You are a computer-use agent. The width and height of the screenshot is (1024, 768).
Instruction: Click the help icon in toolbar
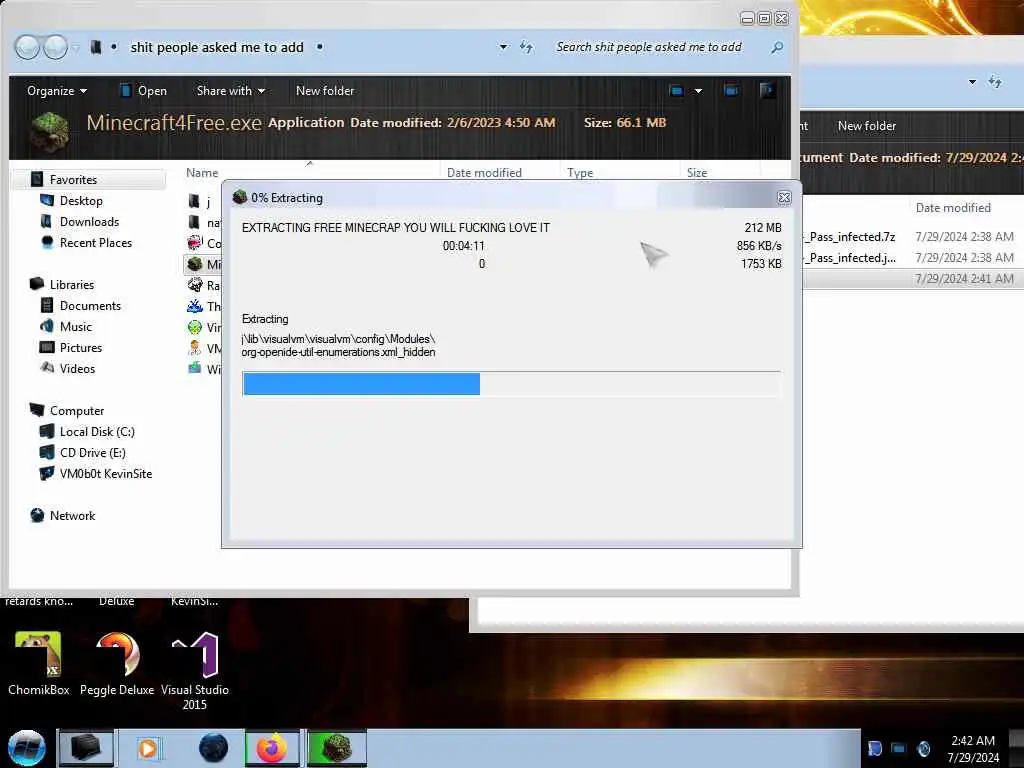(768, 91)
